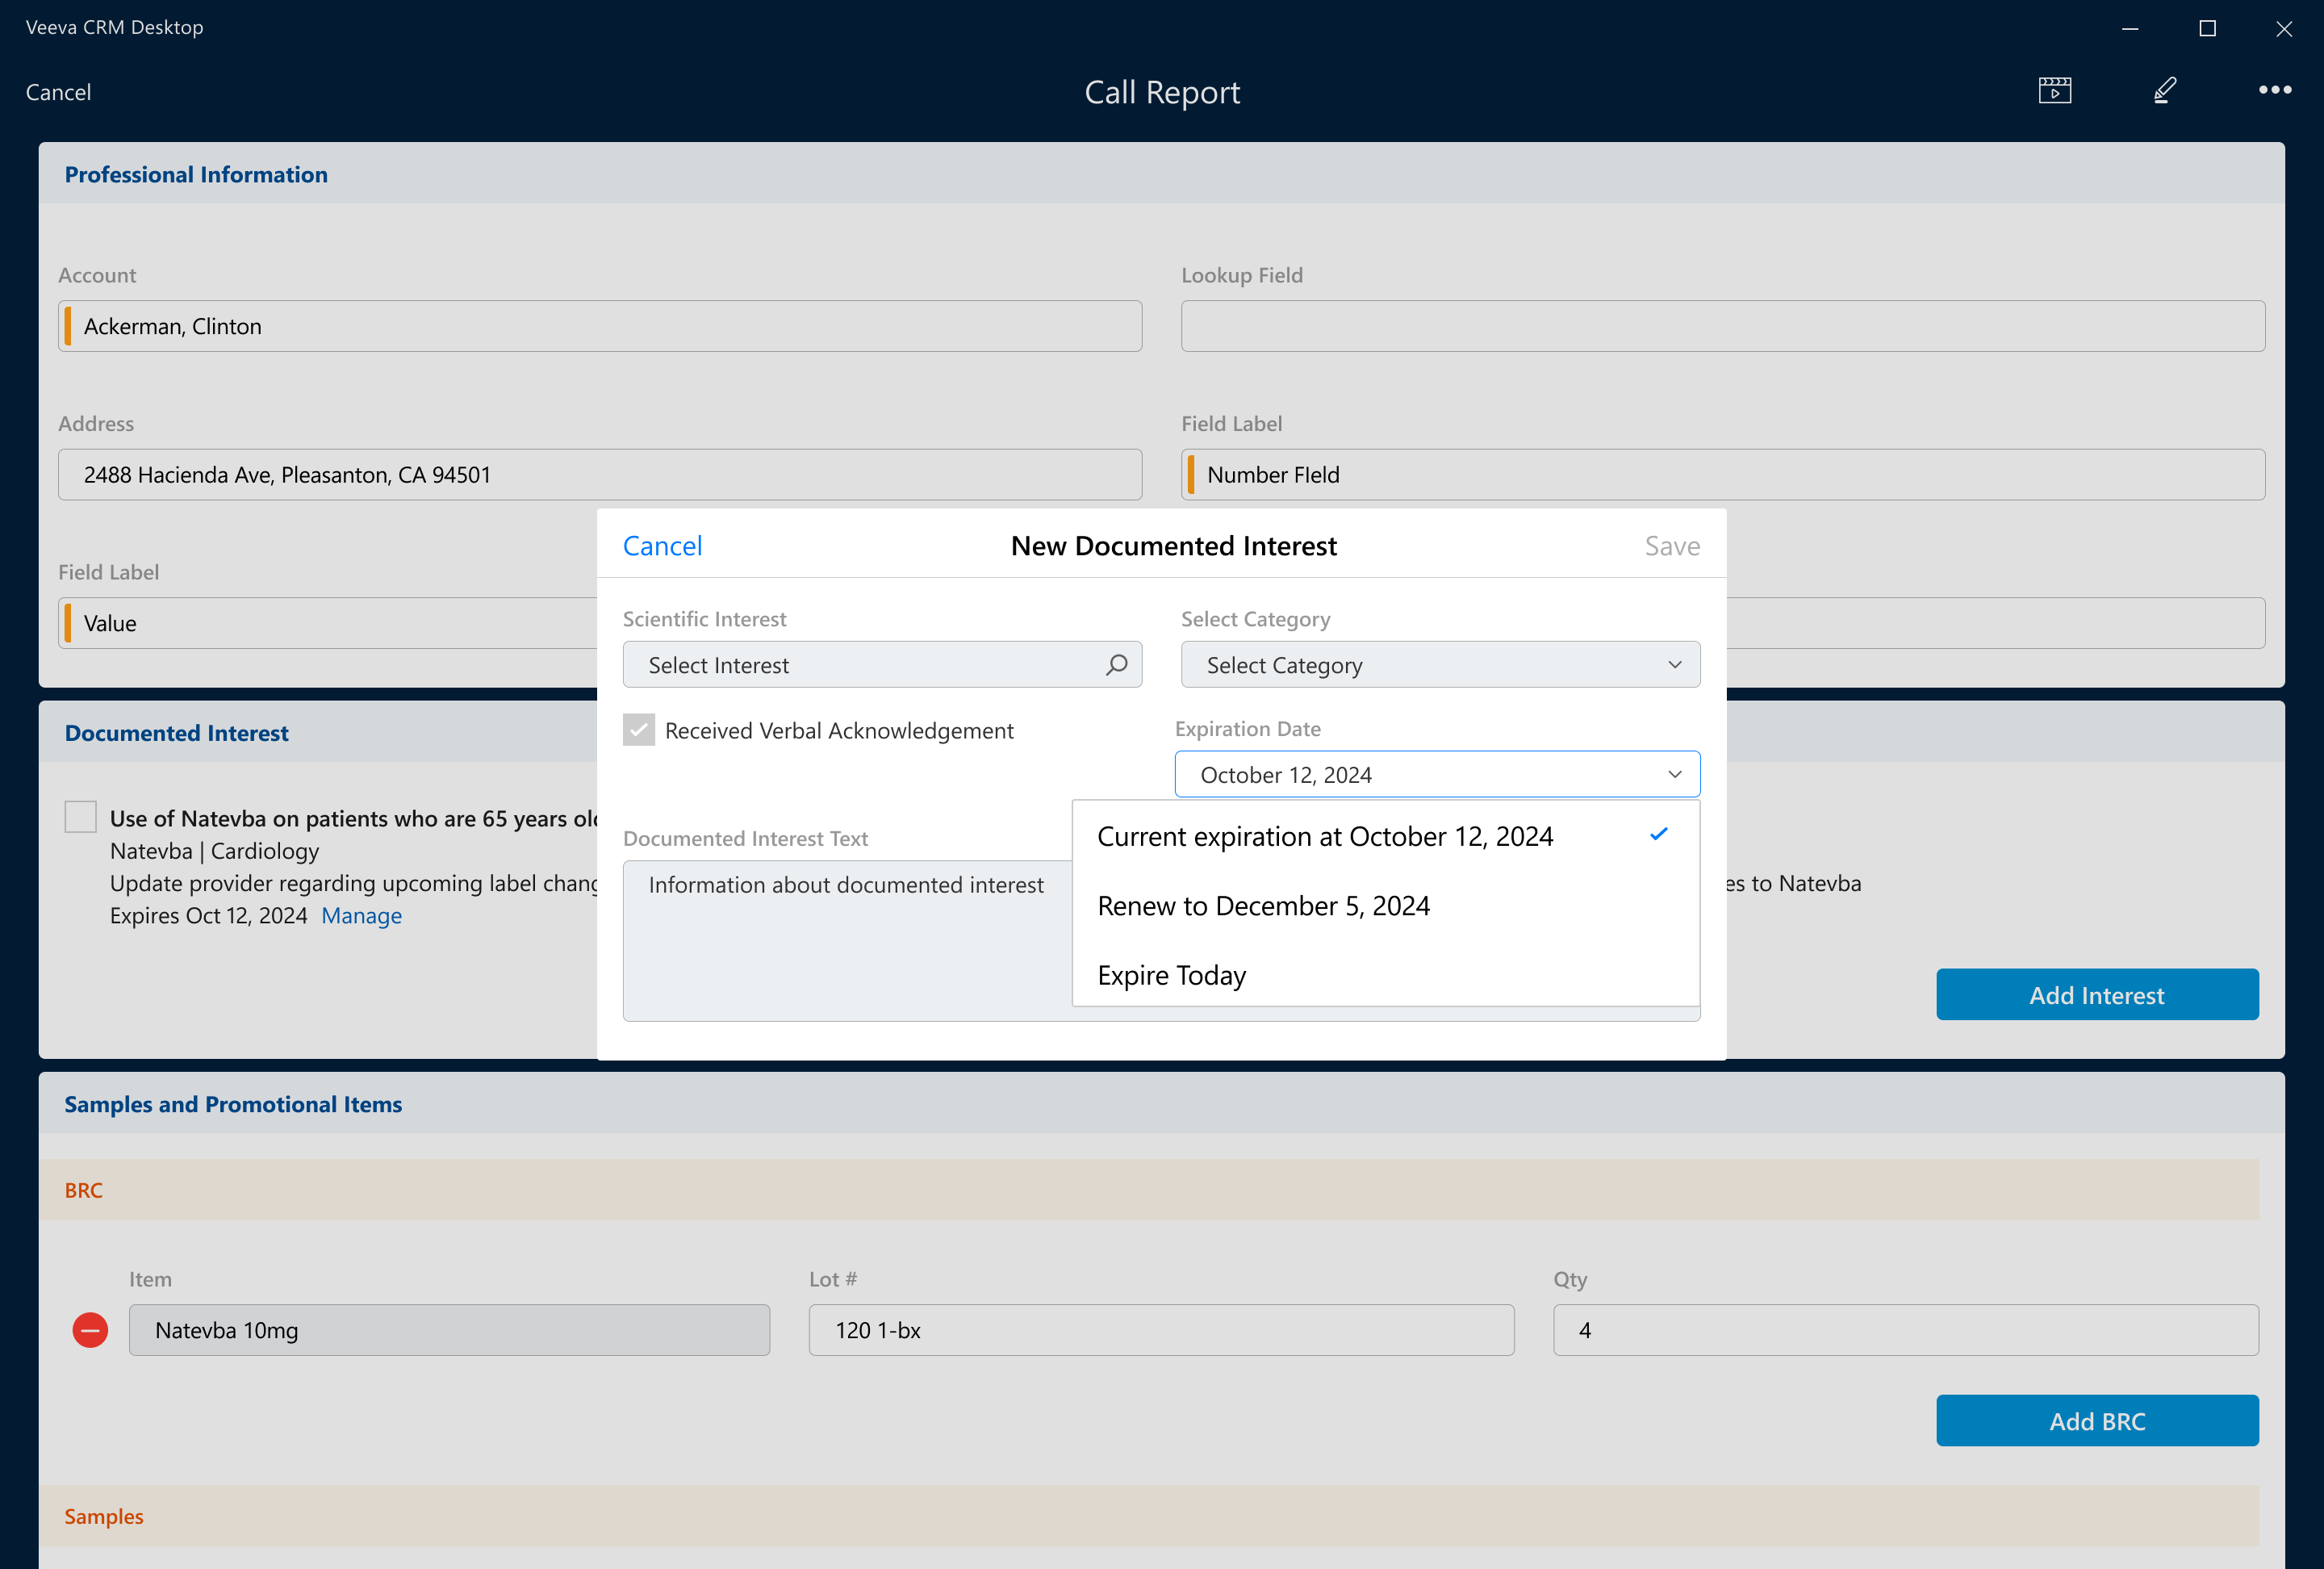The height and width of the screenshot is (1569, 2324).
Task: Remove Natevba 10mg with red minus icon
Action: (90, 1330)
